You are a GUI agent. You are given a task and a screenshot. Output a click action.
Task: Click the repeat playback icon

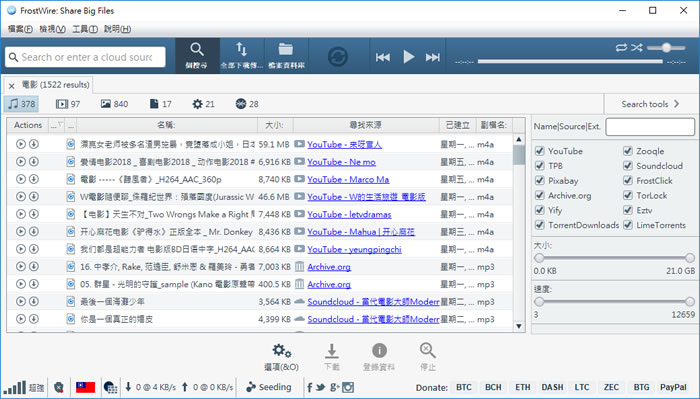(621, 47)
